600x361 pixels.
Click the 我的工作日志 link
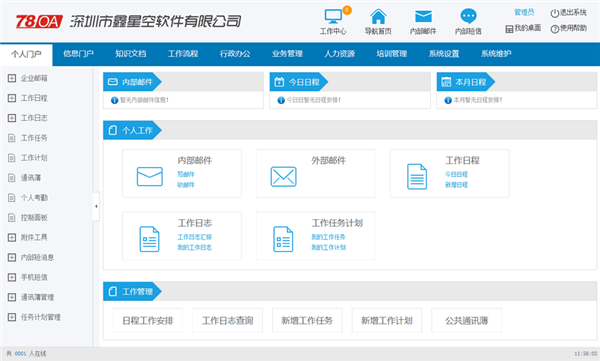(194, 247)
